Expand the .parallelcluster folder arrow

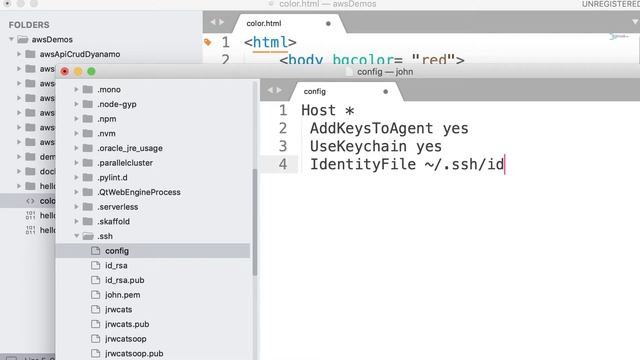(76, 163)
